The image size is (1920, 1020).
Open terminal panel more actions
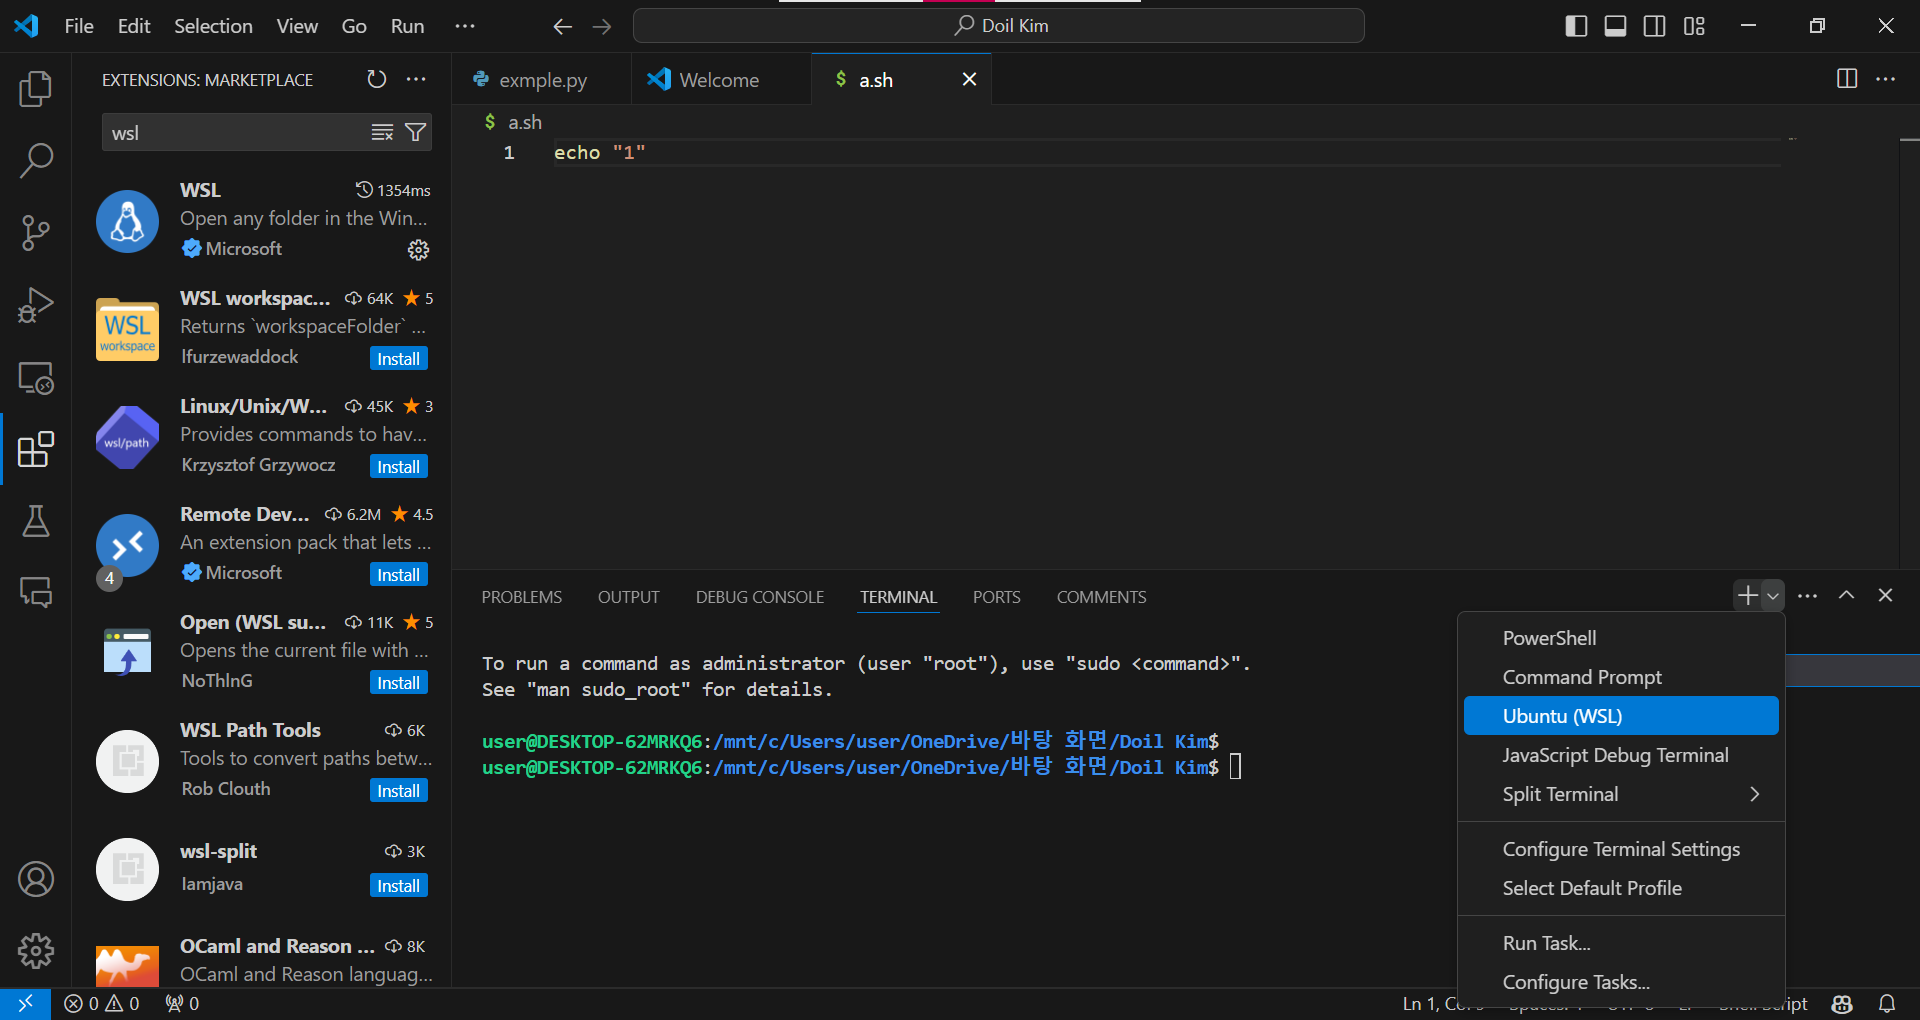[1807, 595]
